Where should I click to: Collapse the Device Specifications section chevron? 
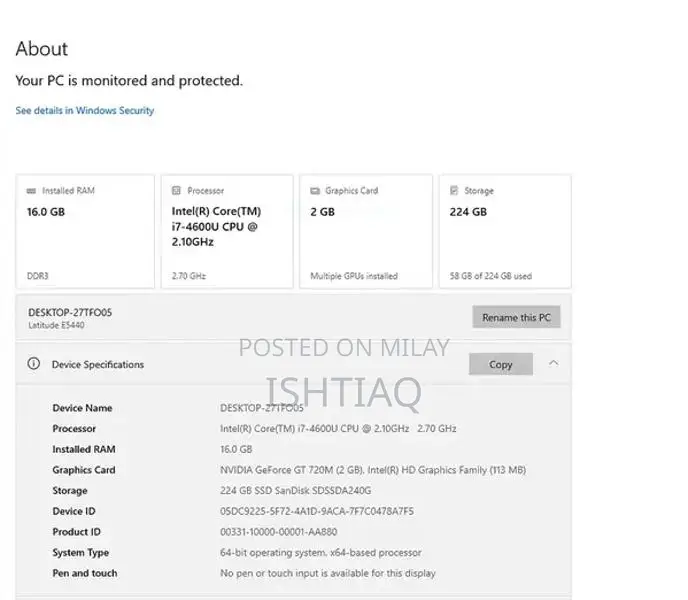click(x=554, y=363)
